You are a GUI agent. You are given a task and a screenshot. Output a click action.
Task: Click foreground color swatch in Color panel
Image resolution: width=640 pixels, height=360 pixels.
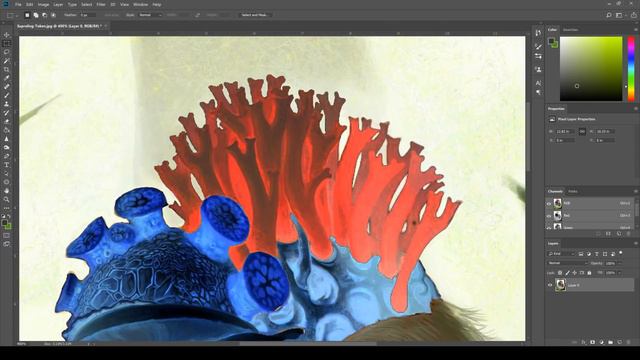(x=551, y=41)
